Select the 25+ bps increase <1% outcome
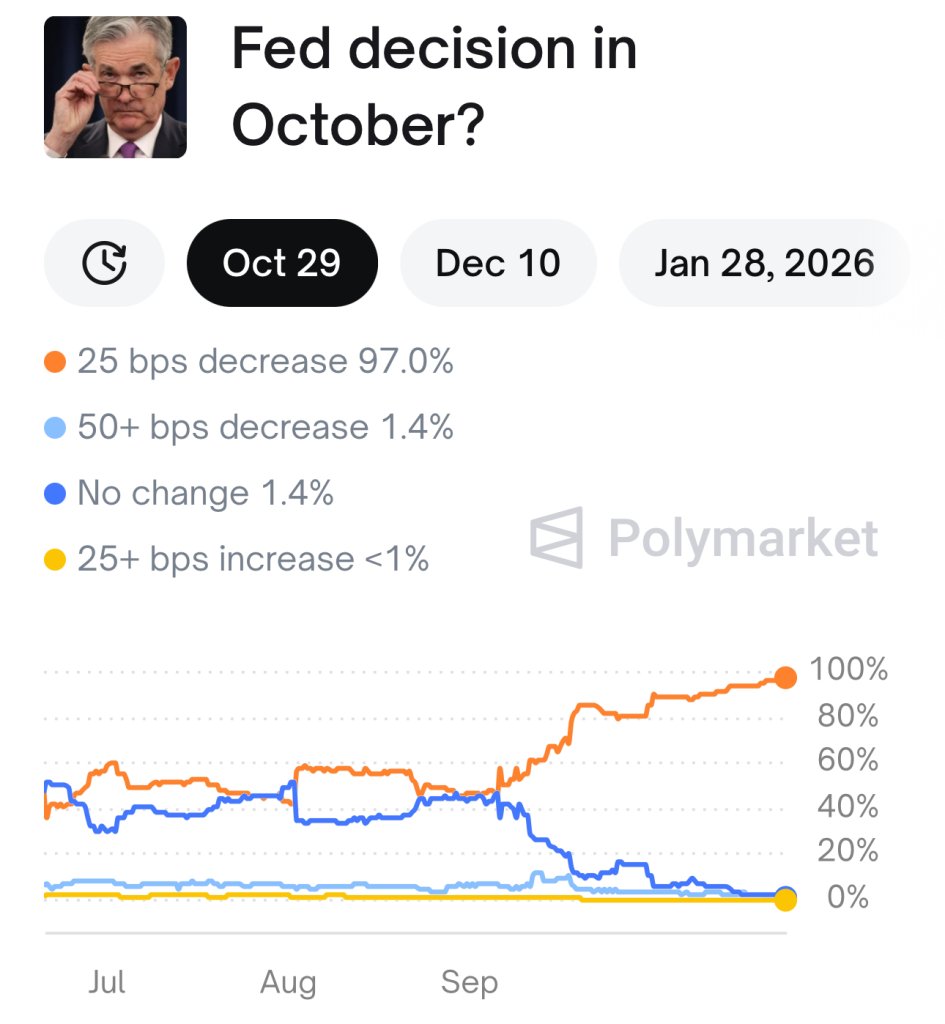 (x=253, y=559)
